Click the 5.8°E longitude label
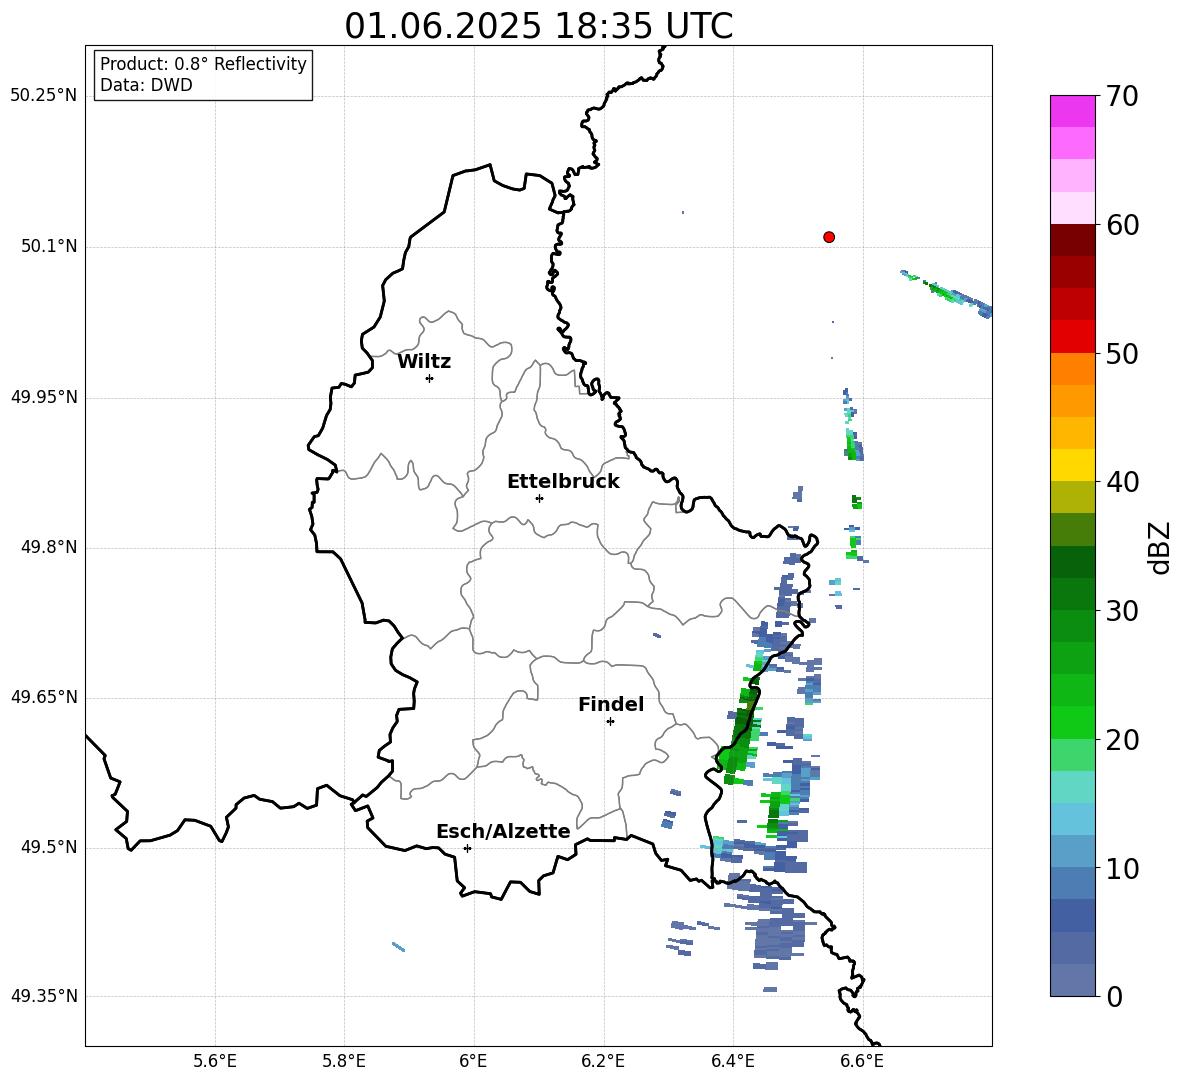The height and width of the screenshot is (1081, 1184). [x=344, y=1061]
